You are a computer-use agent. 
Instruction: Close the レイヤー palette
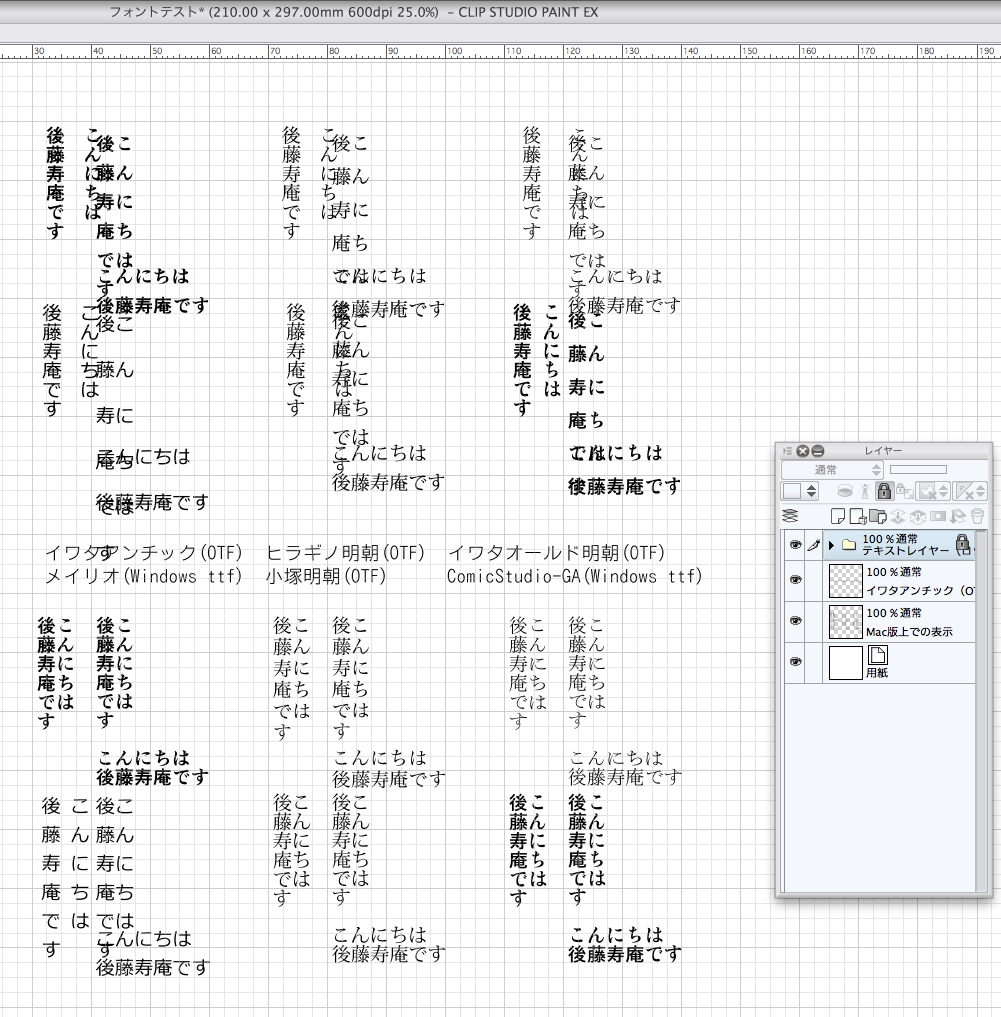[802, 451]
